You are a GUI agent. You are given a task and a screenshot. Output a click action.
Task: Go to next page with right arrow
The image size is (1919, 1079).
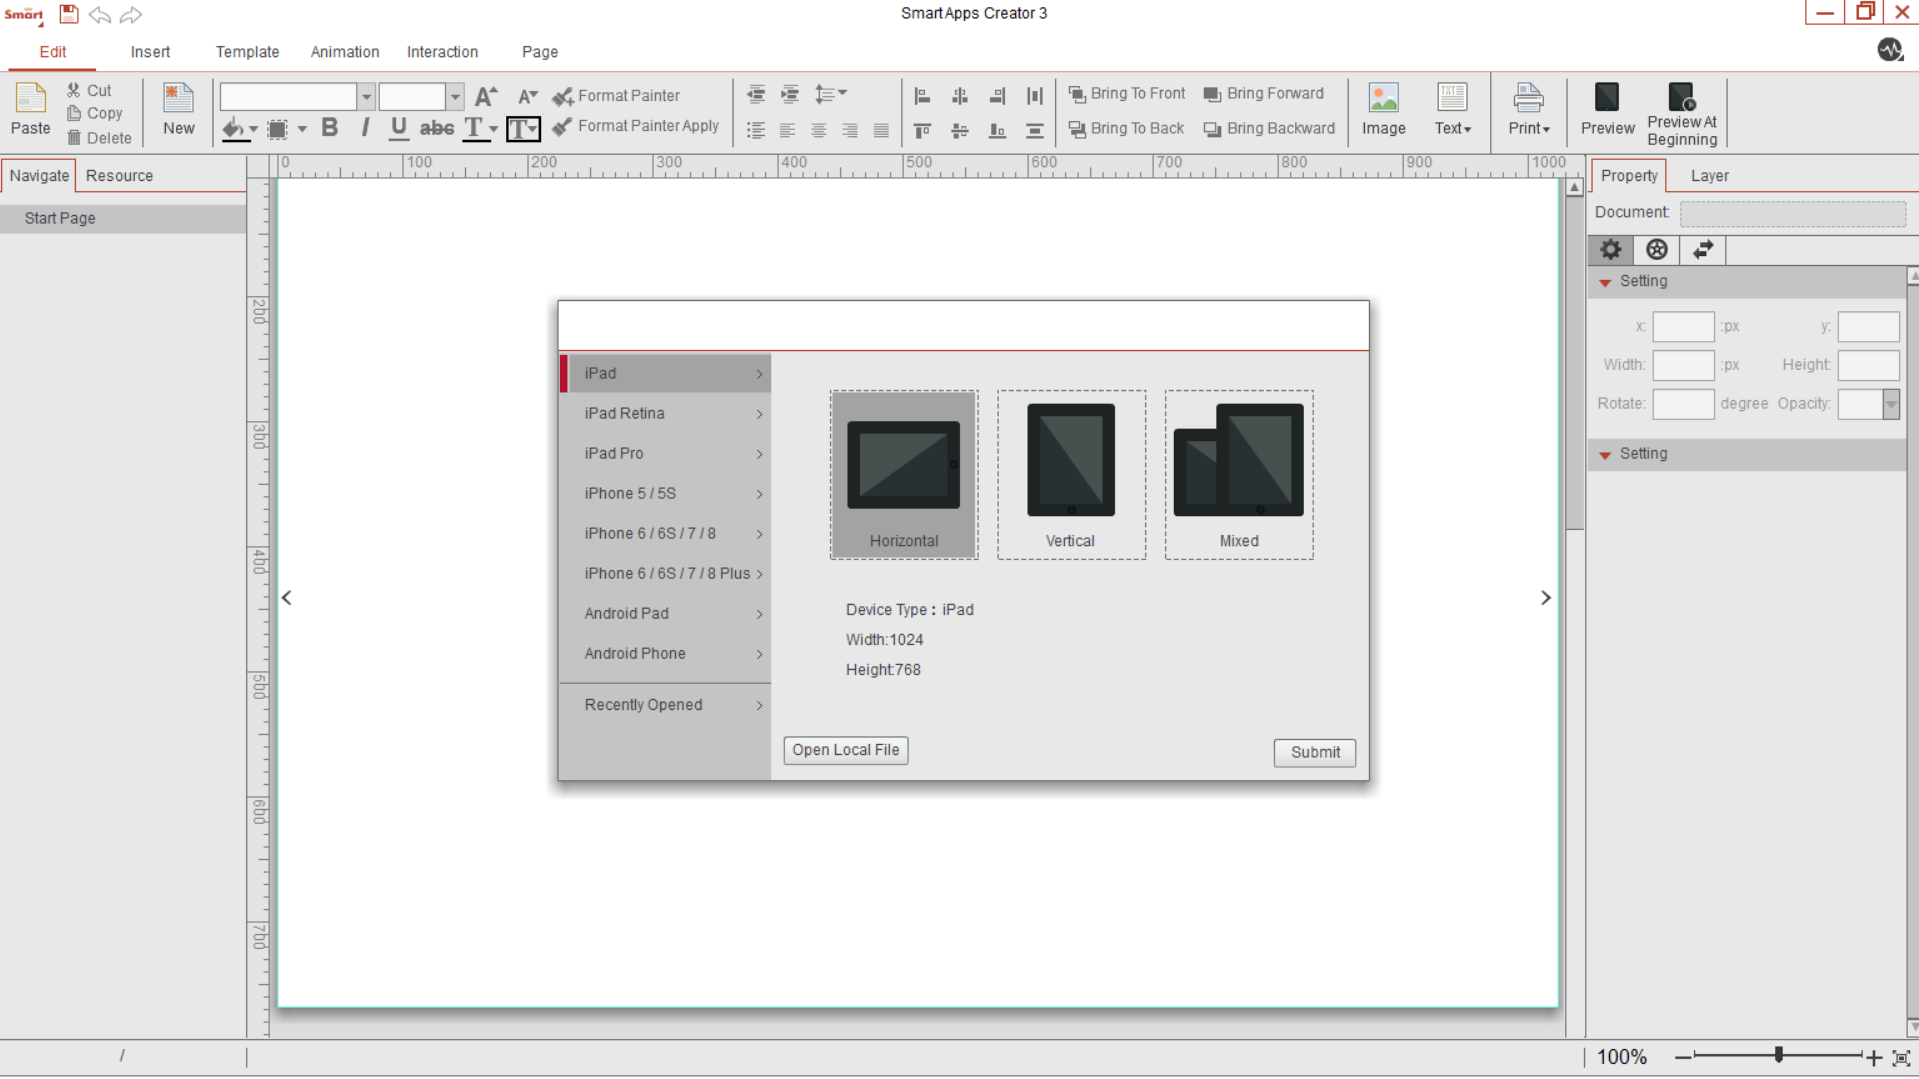1545,598
